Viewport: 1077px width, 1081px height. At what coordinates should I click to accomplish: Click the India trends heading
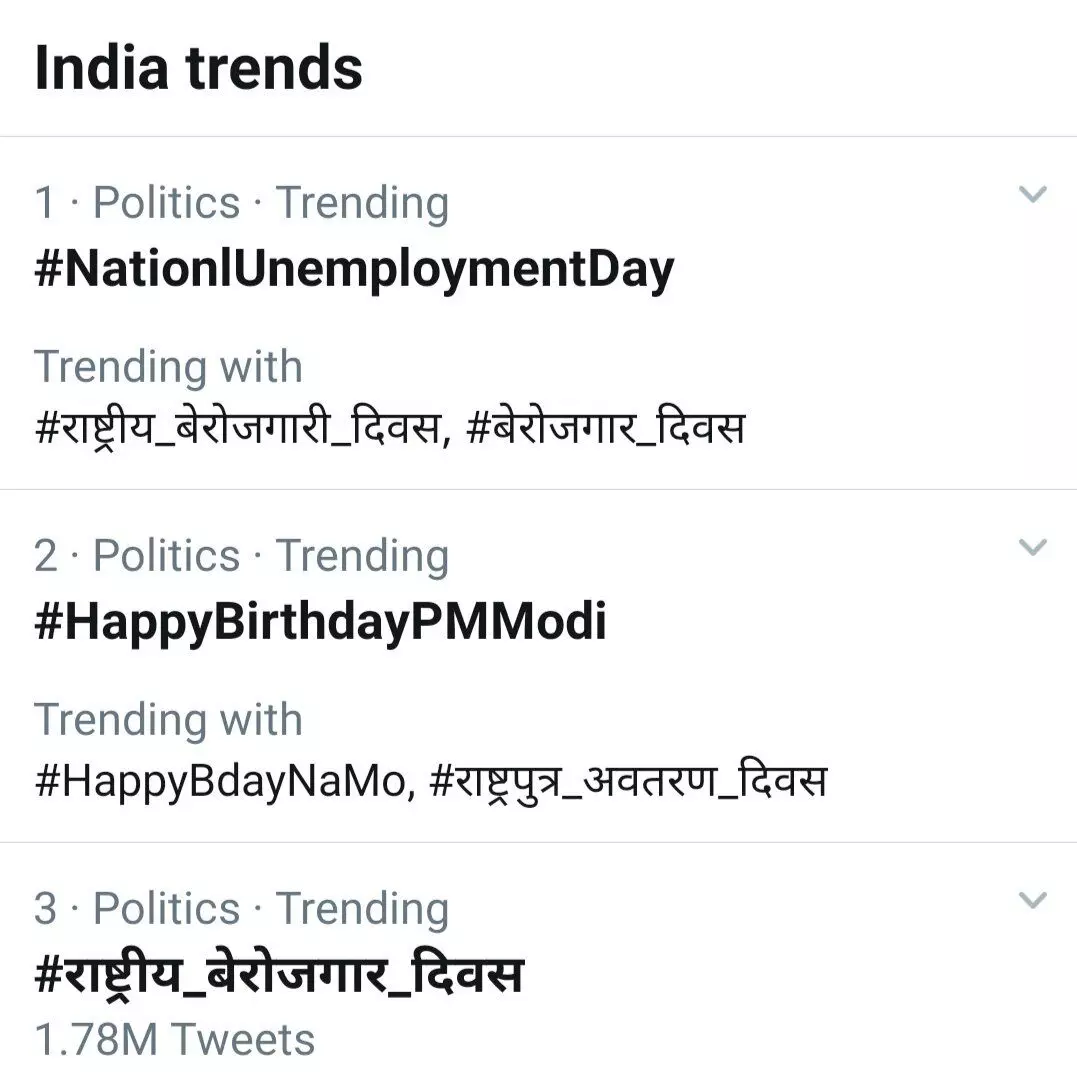pyautogui.click(x=198, y=68)
